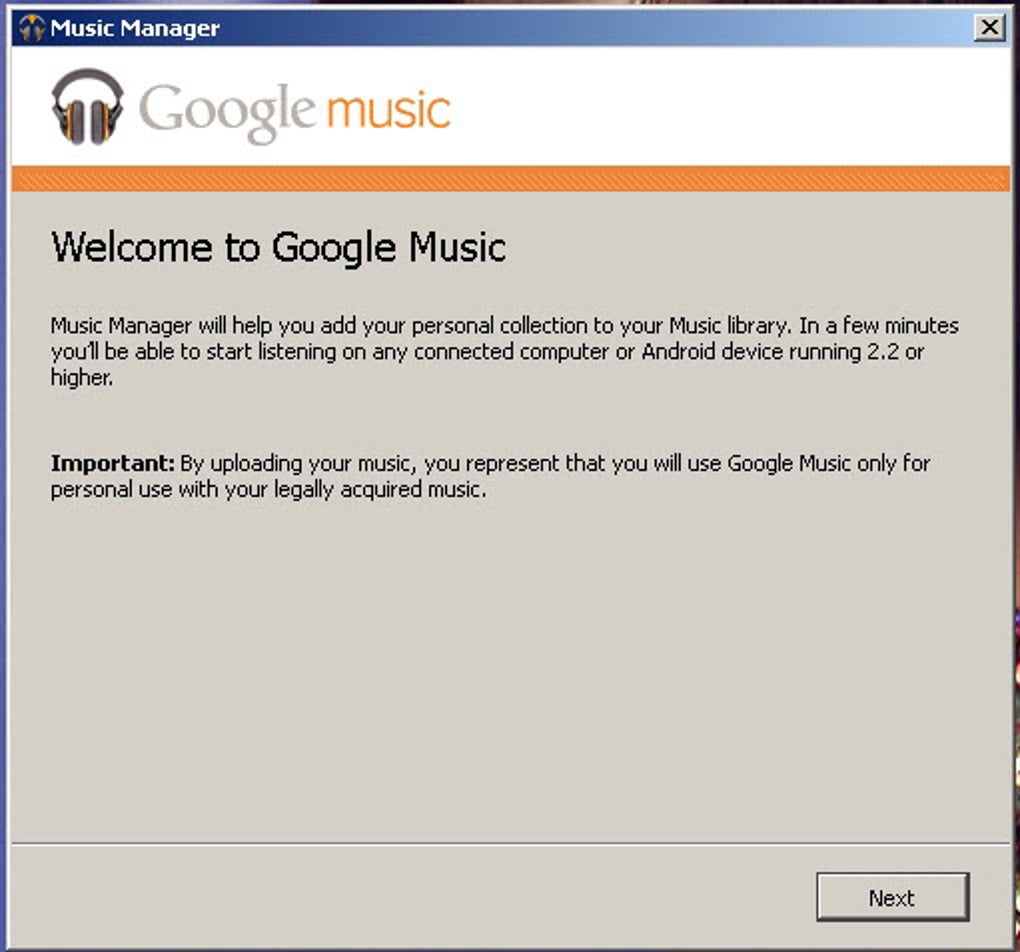This screenshot has height=952, width=1020.
Task: Click the horizontal separator above Next
Action: [511, 844]
